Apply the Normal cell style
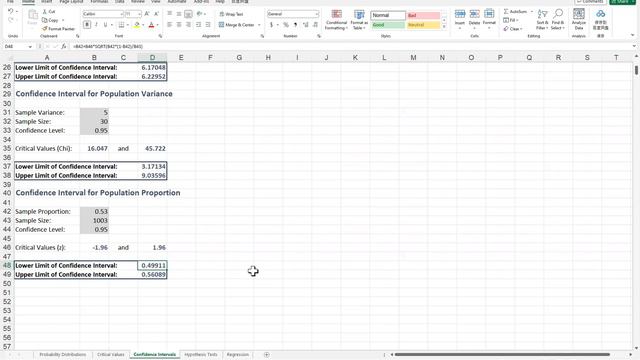 pyautogui.click(x=388, y=16)
